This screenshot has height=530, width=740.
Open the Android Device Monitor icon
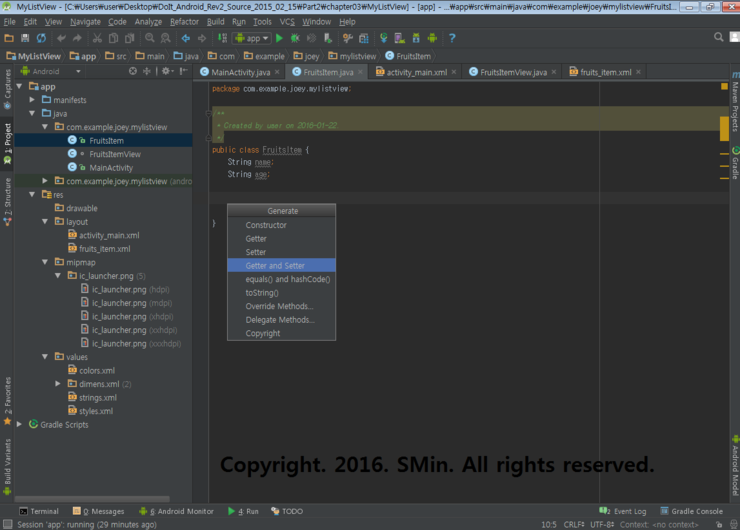pos(432,38)
